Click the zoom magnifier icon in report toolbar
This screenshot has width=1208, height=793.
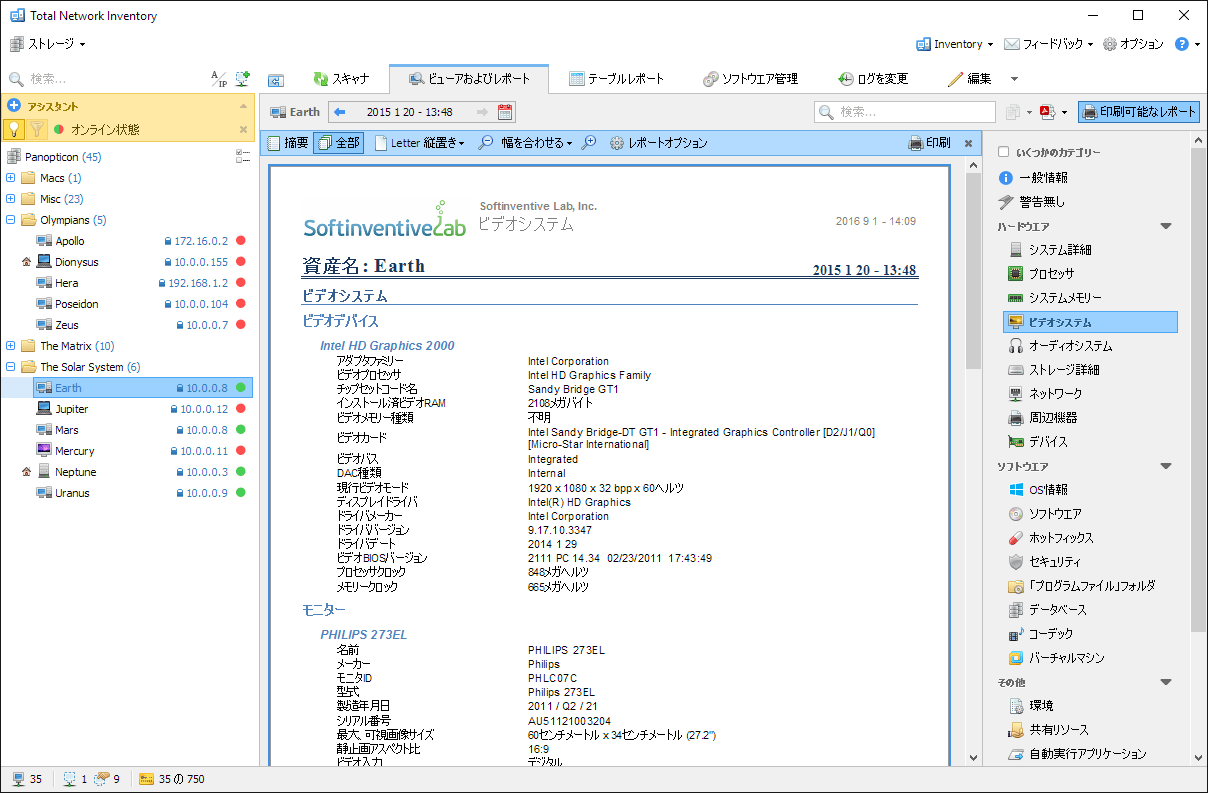pos(589,143)
